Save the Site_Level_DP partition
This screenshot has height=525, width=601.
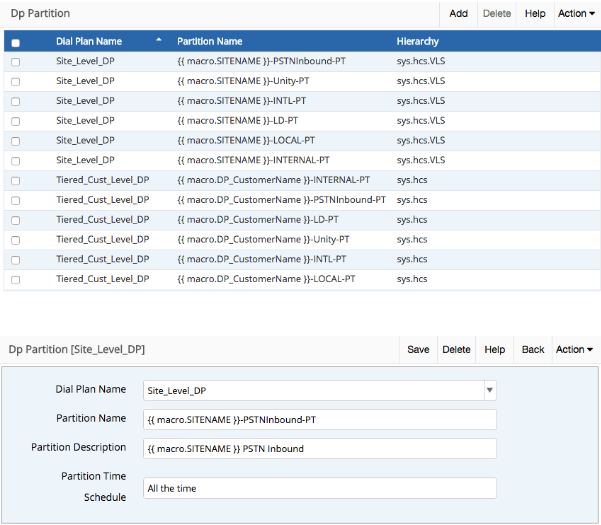418,350
